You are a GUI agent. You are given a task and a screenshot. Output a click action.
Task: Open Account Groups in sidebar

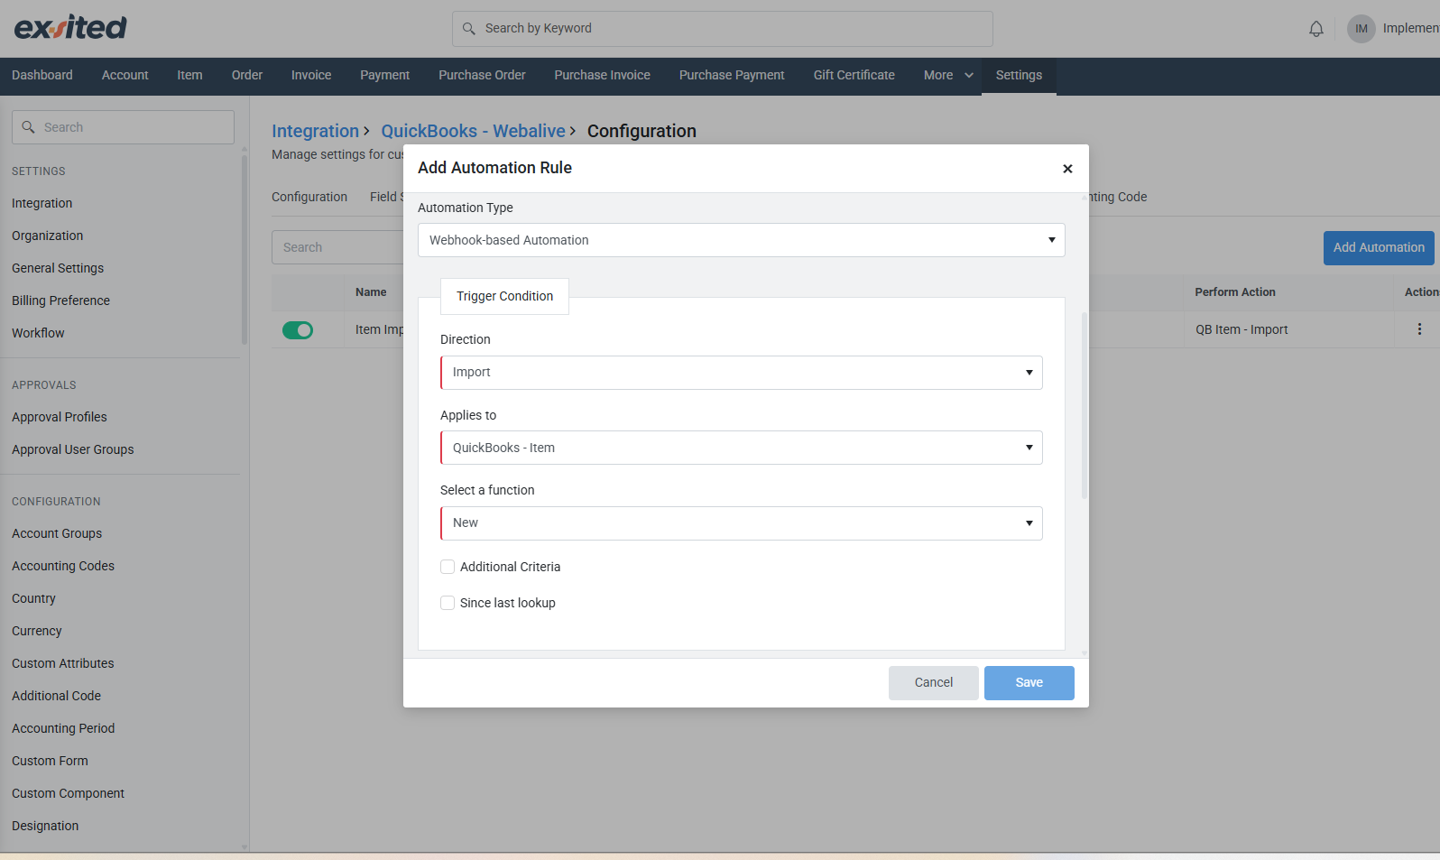click(x=57, y=534)
